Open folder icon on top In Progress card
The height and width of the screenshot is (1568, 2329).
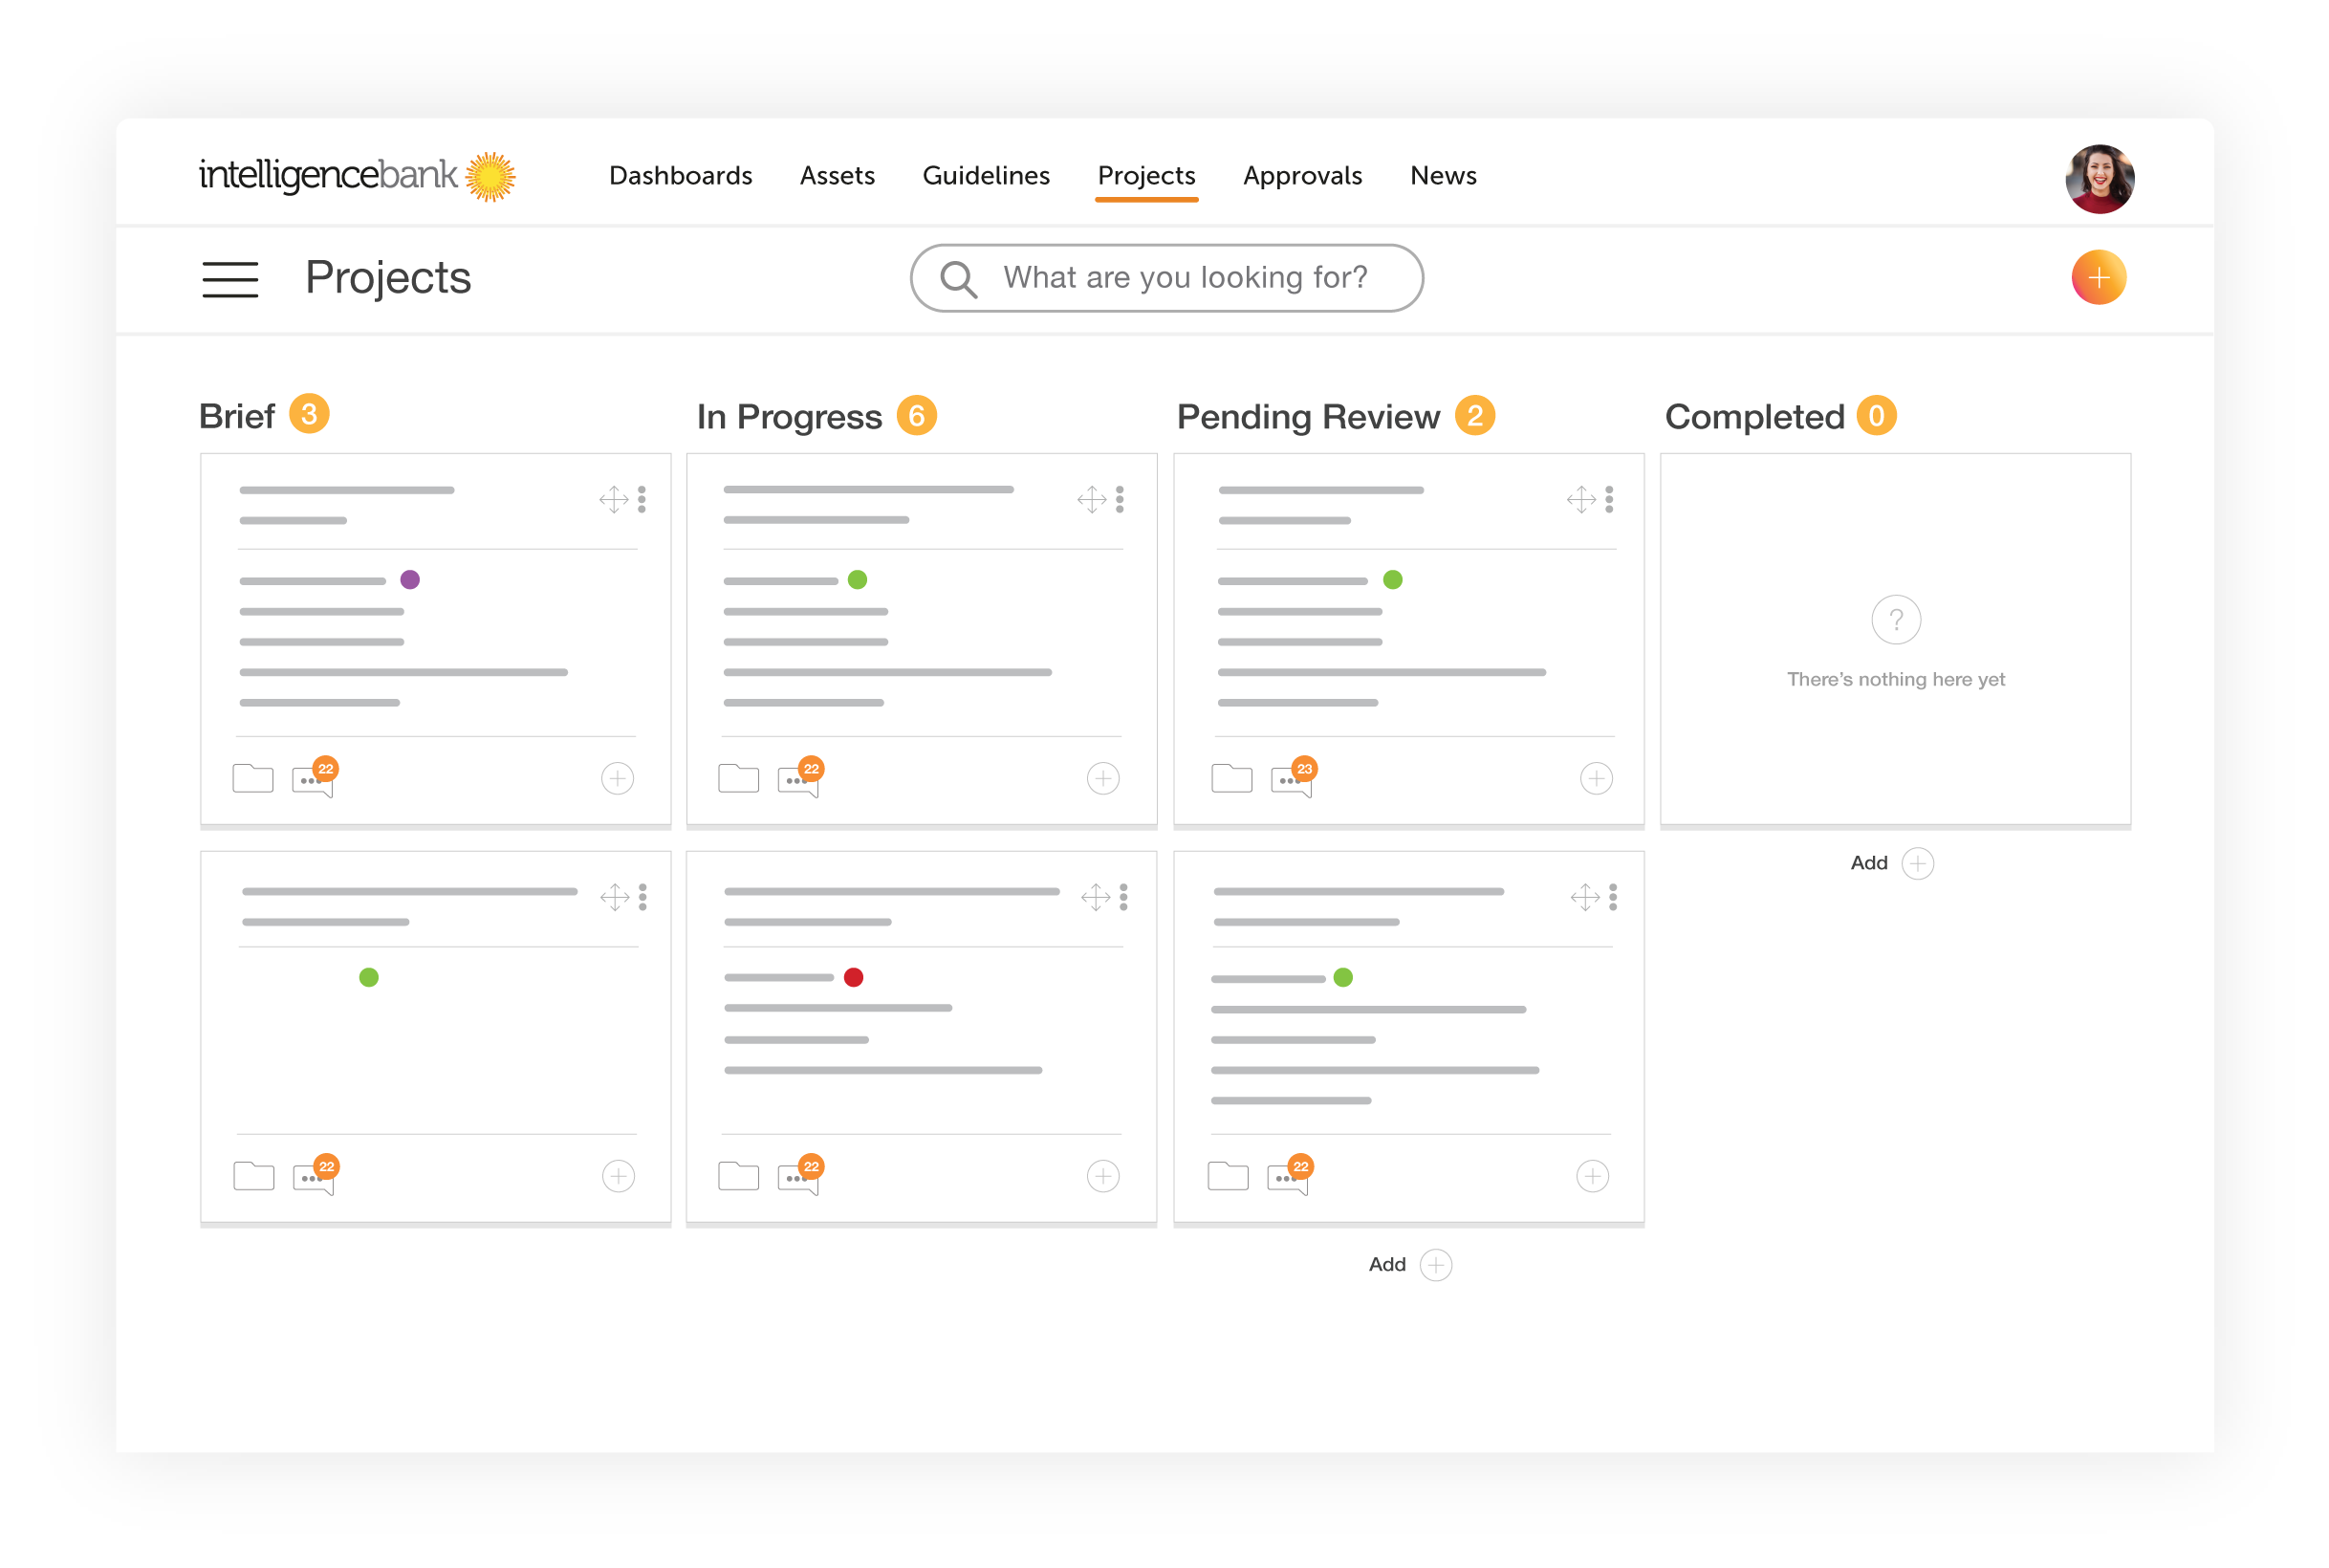[x=738, y=778]
